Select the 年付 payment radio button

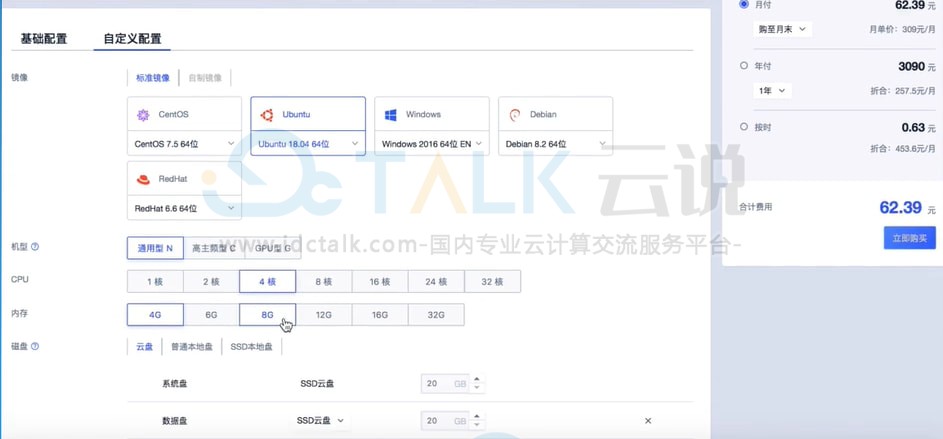(743, 66)
